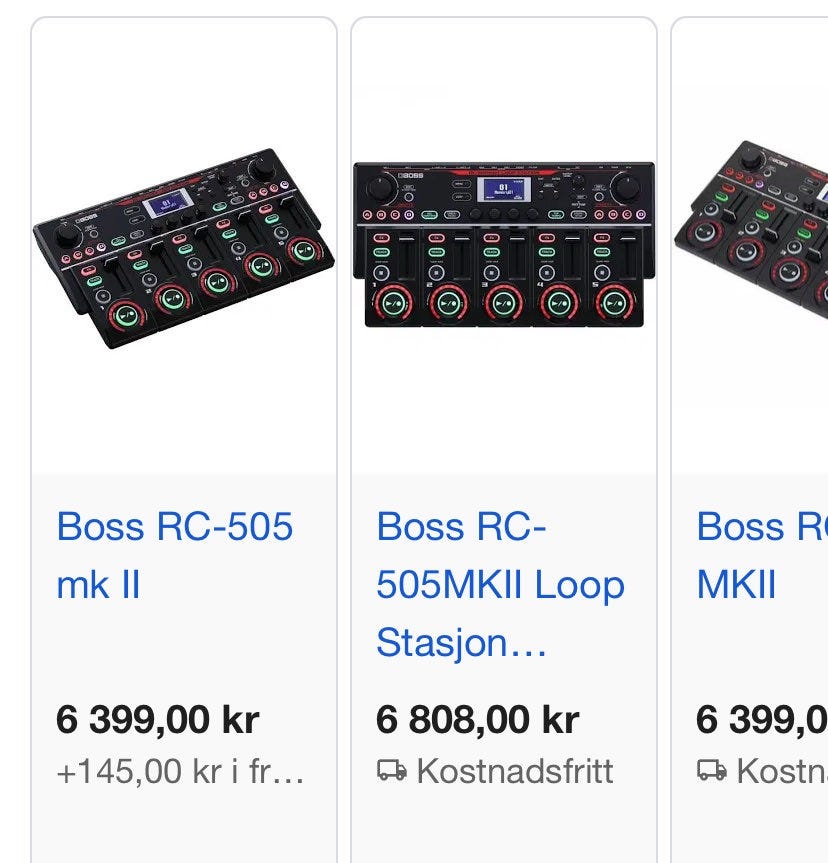Open the "Boss RC-505 mk II" product title link
Viewport: 828px width, 863px height.
pos(175,555)
